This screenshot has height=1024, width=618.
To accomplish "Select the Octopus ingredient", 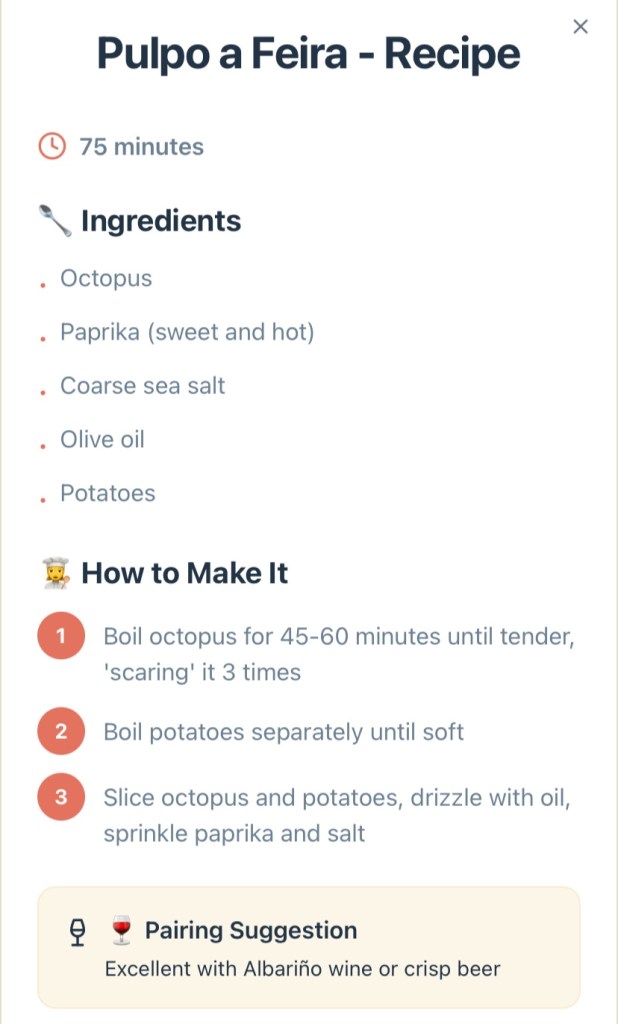I will [x=106, y=278].
